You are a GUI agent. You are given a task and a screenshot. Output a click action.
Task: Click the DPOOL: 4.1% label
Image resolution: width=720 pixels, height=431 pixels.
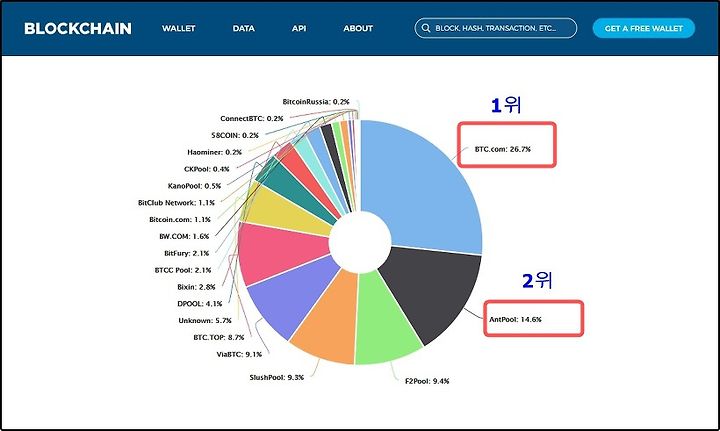pyautogui.click(x=200, y=304)
